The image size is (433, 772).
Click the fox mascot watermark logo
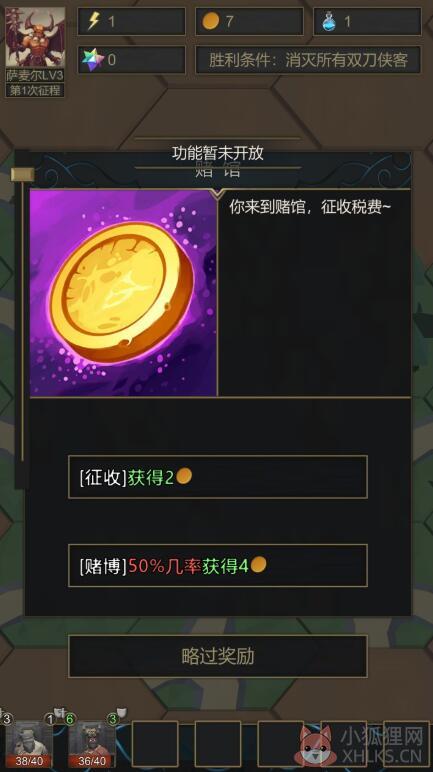click(x=315, y=746)
